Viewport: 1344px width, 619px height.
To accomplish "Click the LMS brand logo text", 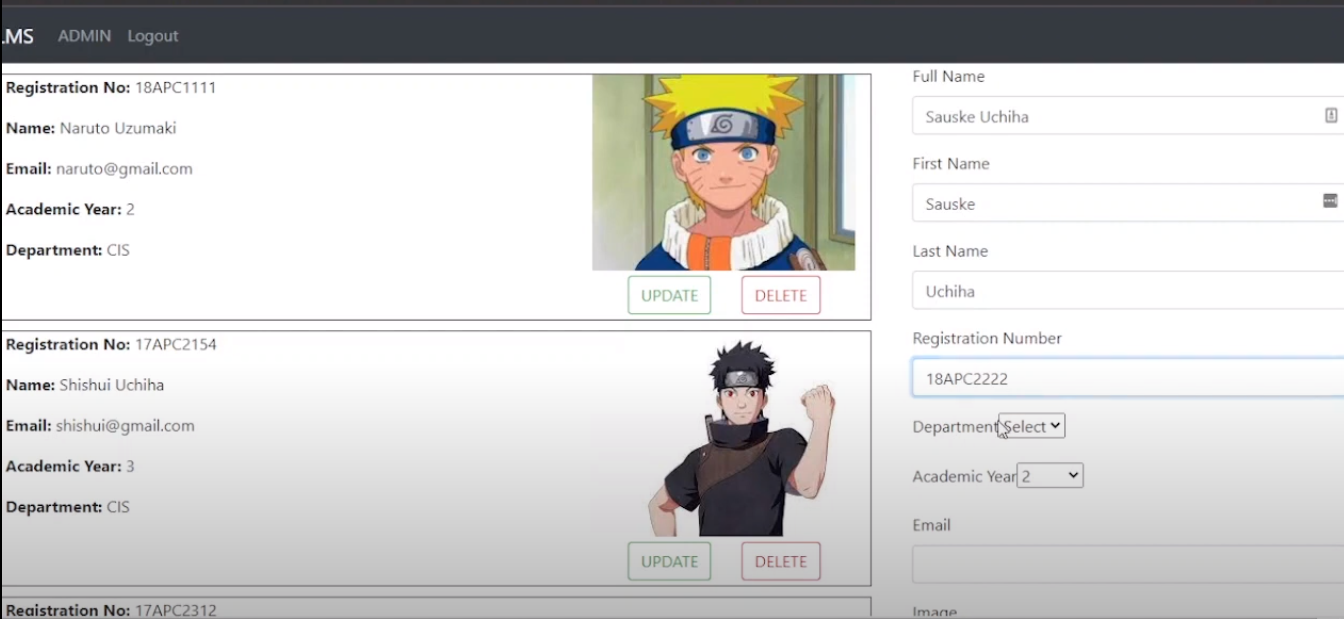I will (17, 36).
